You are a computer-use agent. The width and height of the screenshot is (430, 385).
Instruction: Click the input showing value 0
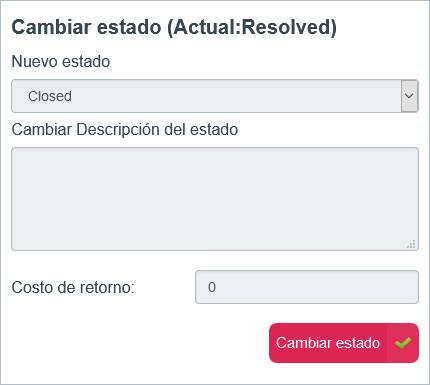point(307,287)
